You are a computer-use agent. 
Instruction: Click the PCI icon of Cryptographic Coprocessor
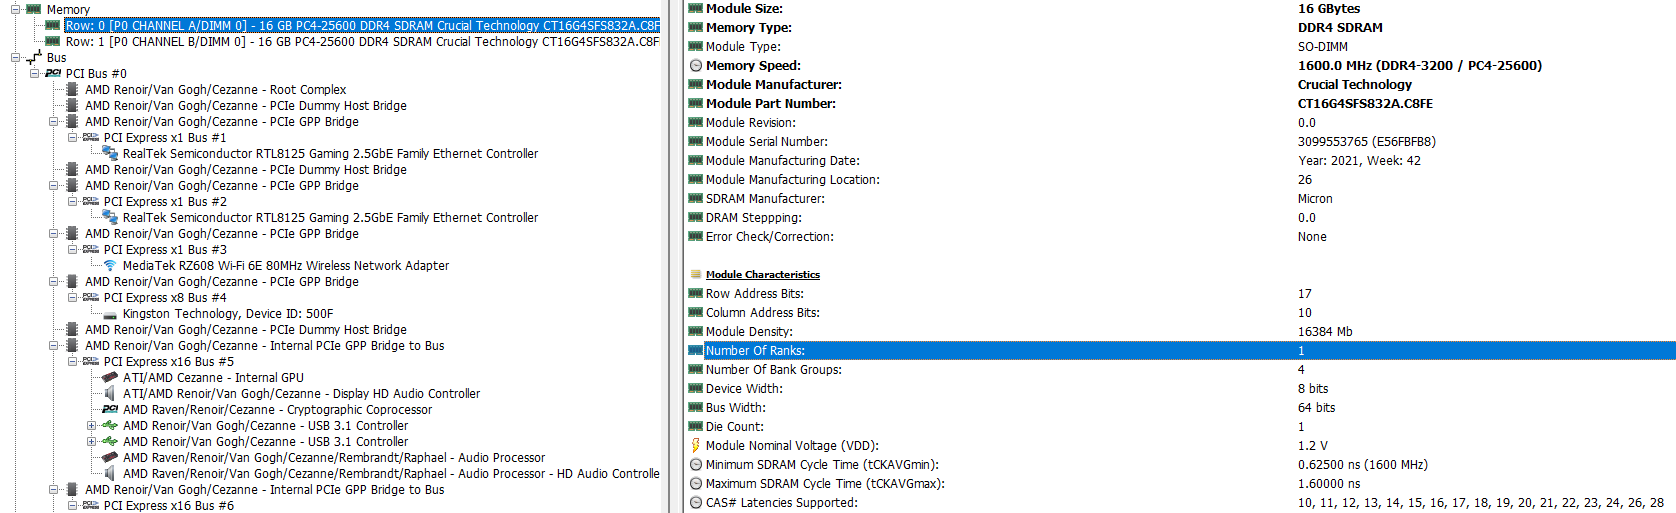click(x=110, y=410)
